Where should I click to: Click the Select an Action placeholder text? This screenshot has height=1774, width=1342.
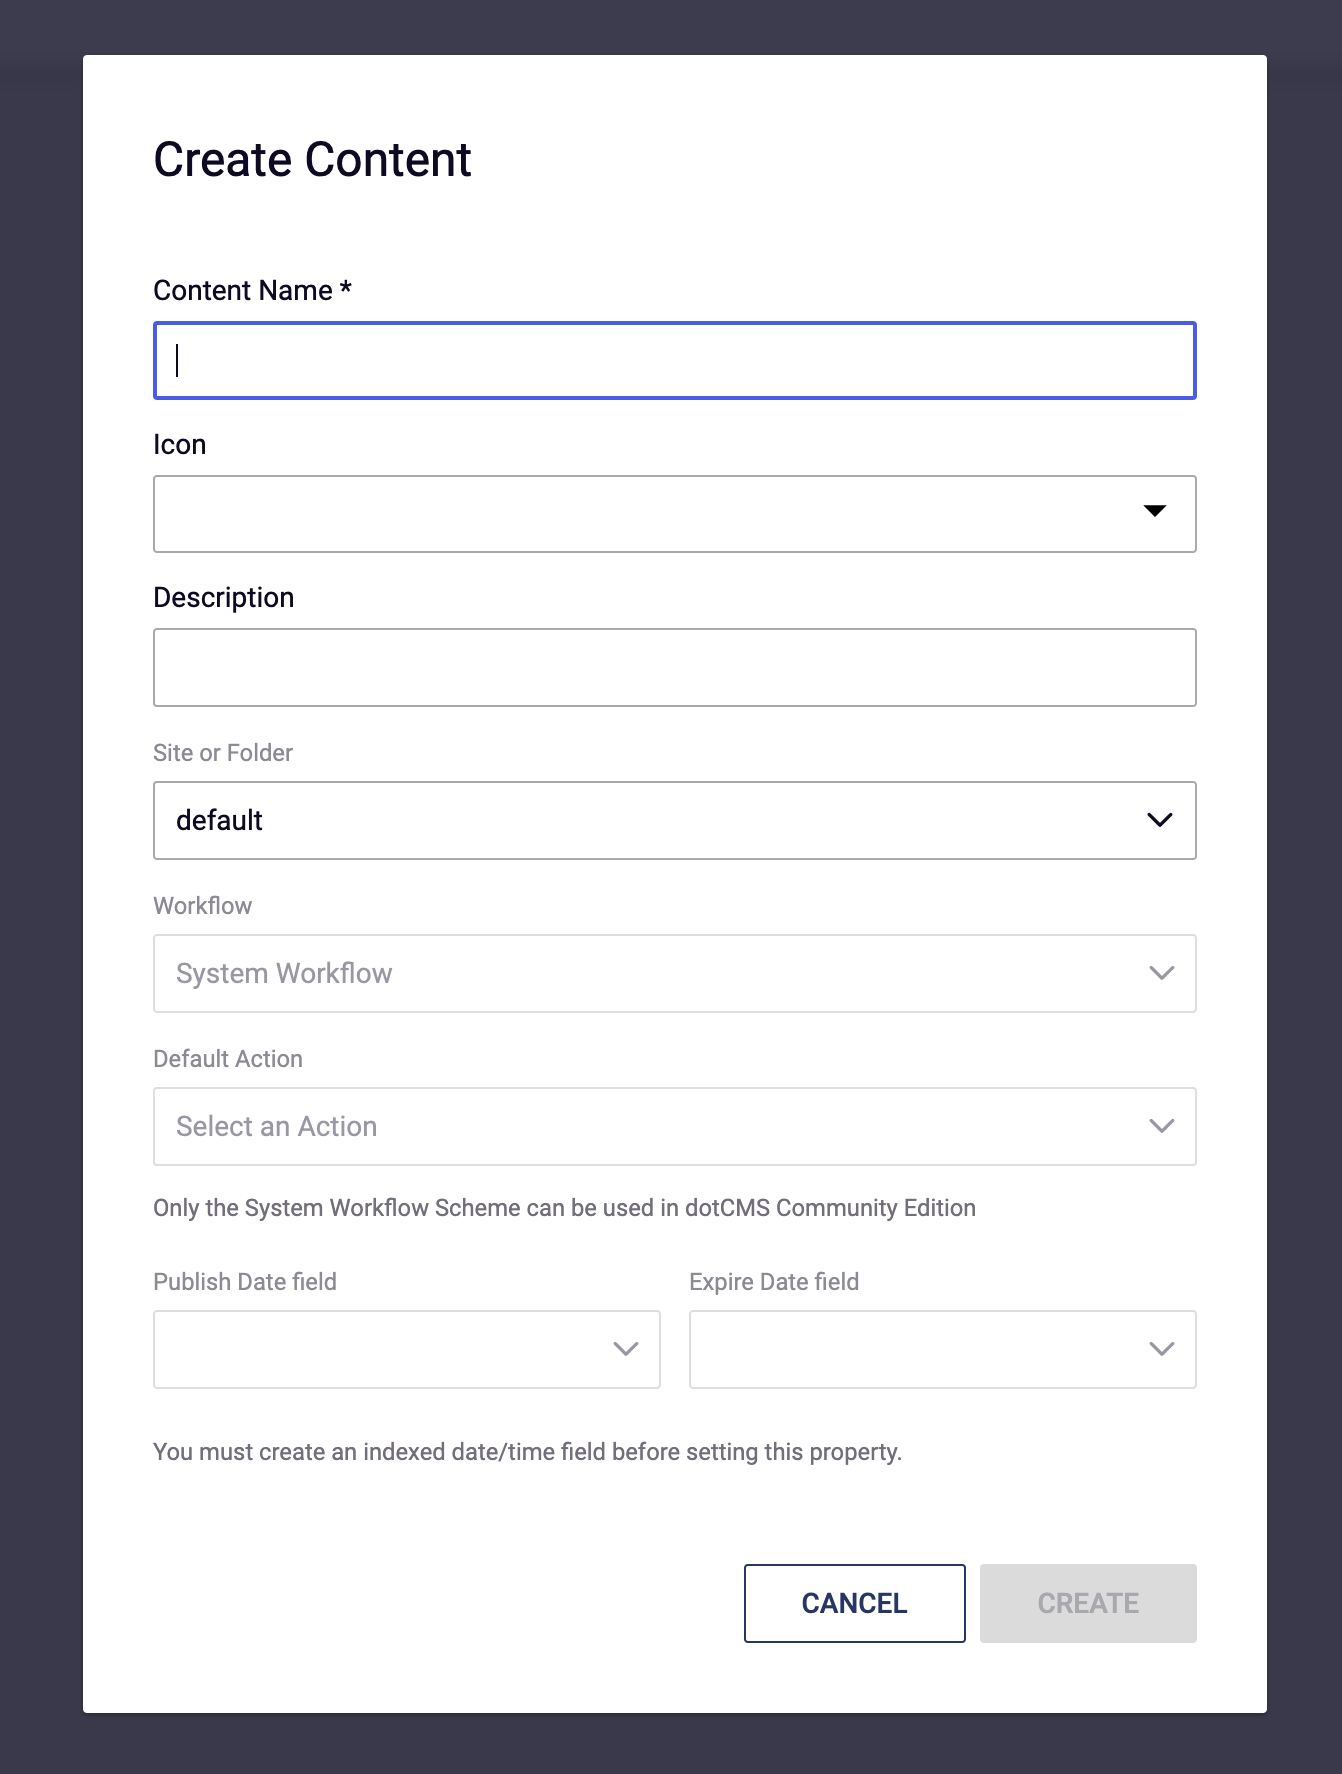coord(276,1126)
